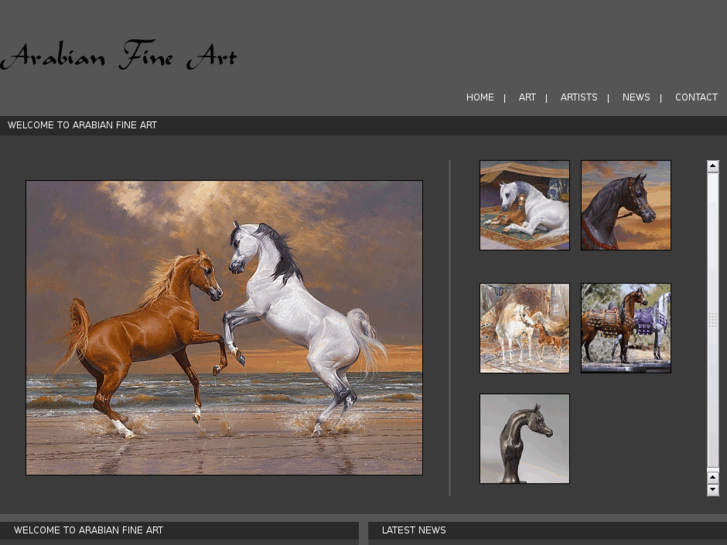This screenshot has width=727, height=545.
Task: Click the scroll down arrow at bottom of gallery scrollbar
Action: (713, 490)
